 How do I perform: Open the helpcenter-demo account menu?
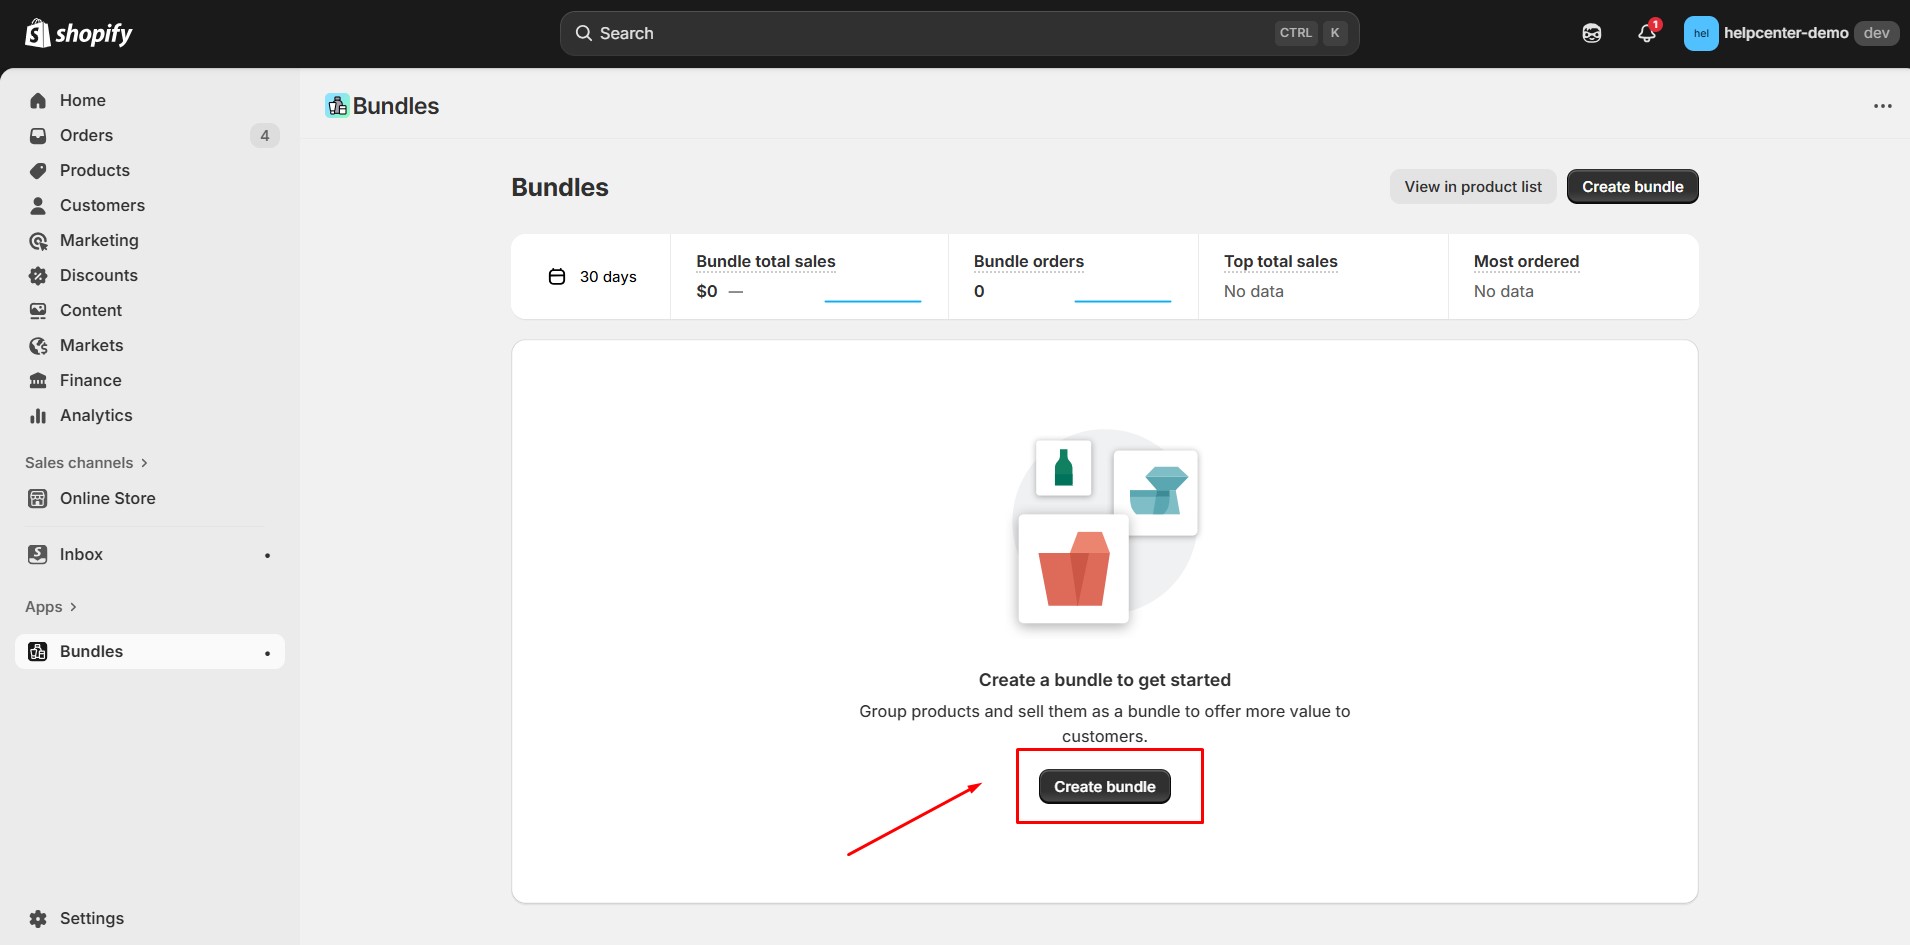tap(1786, 32)
